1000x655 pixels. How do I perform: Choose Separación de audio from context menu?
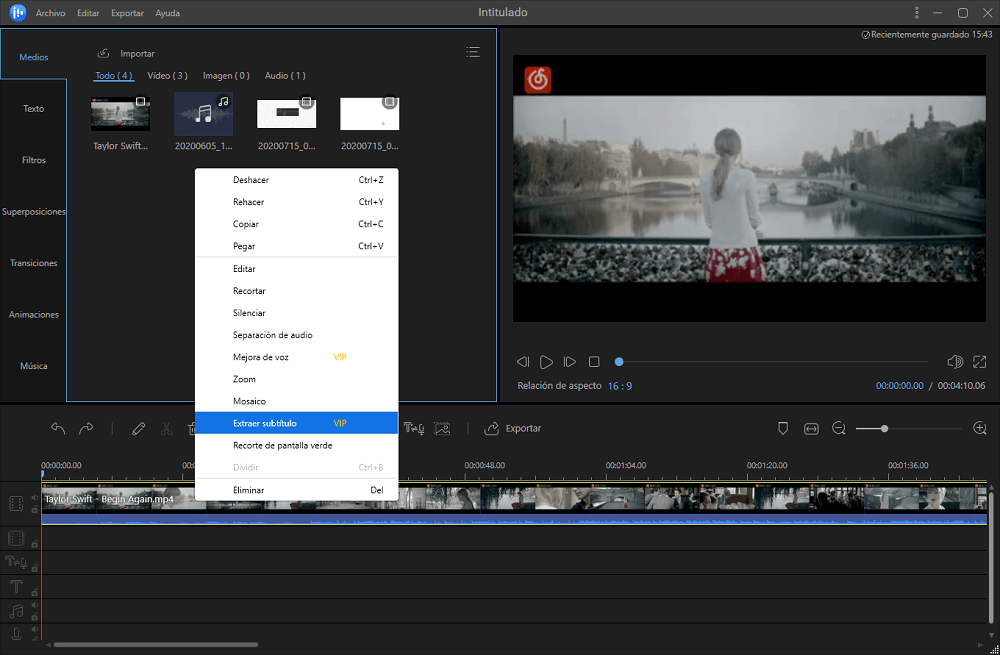[297, 335]
